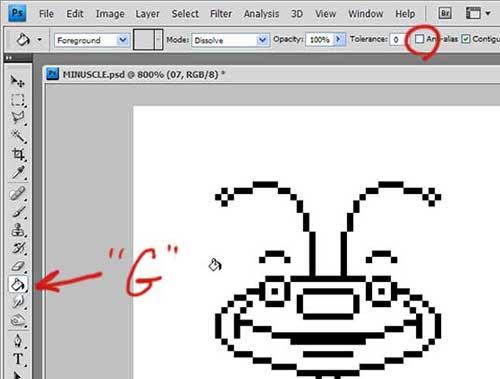Select the Paint Bucket tool in toolbox
This screenshot has width=500, height=379.
pyautogui.click(x=18, y=285)
